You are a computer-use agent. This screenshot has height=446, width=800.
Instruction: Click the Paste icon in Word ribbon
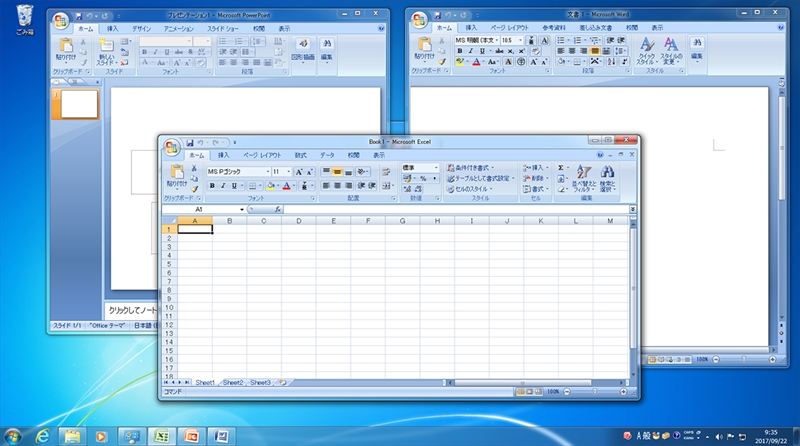(x=424, y=44)
